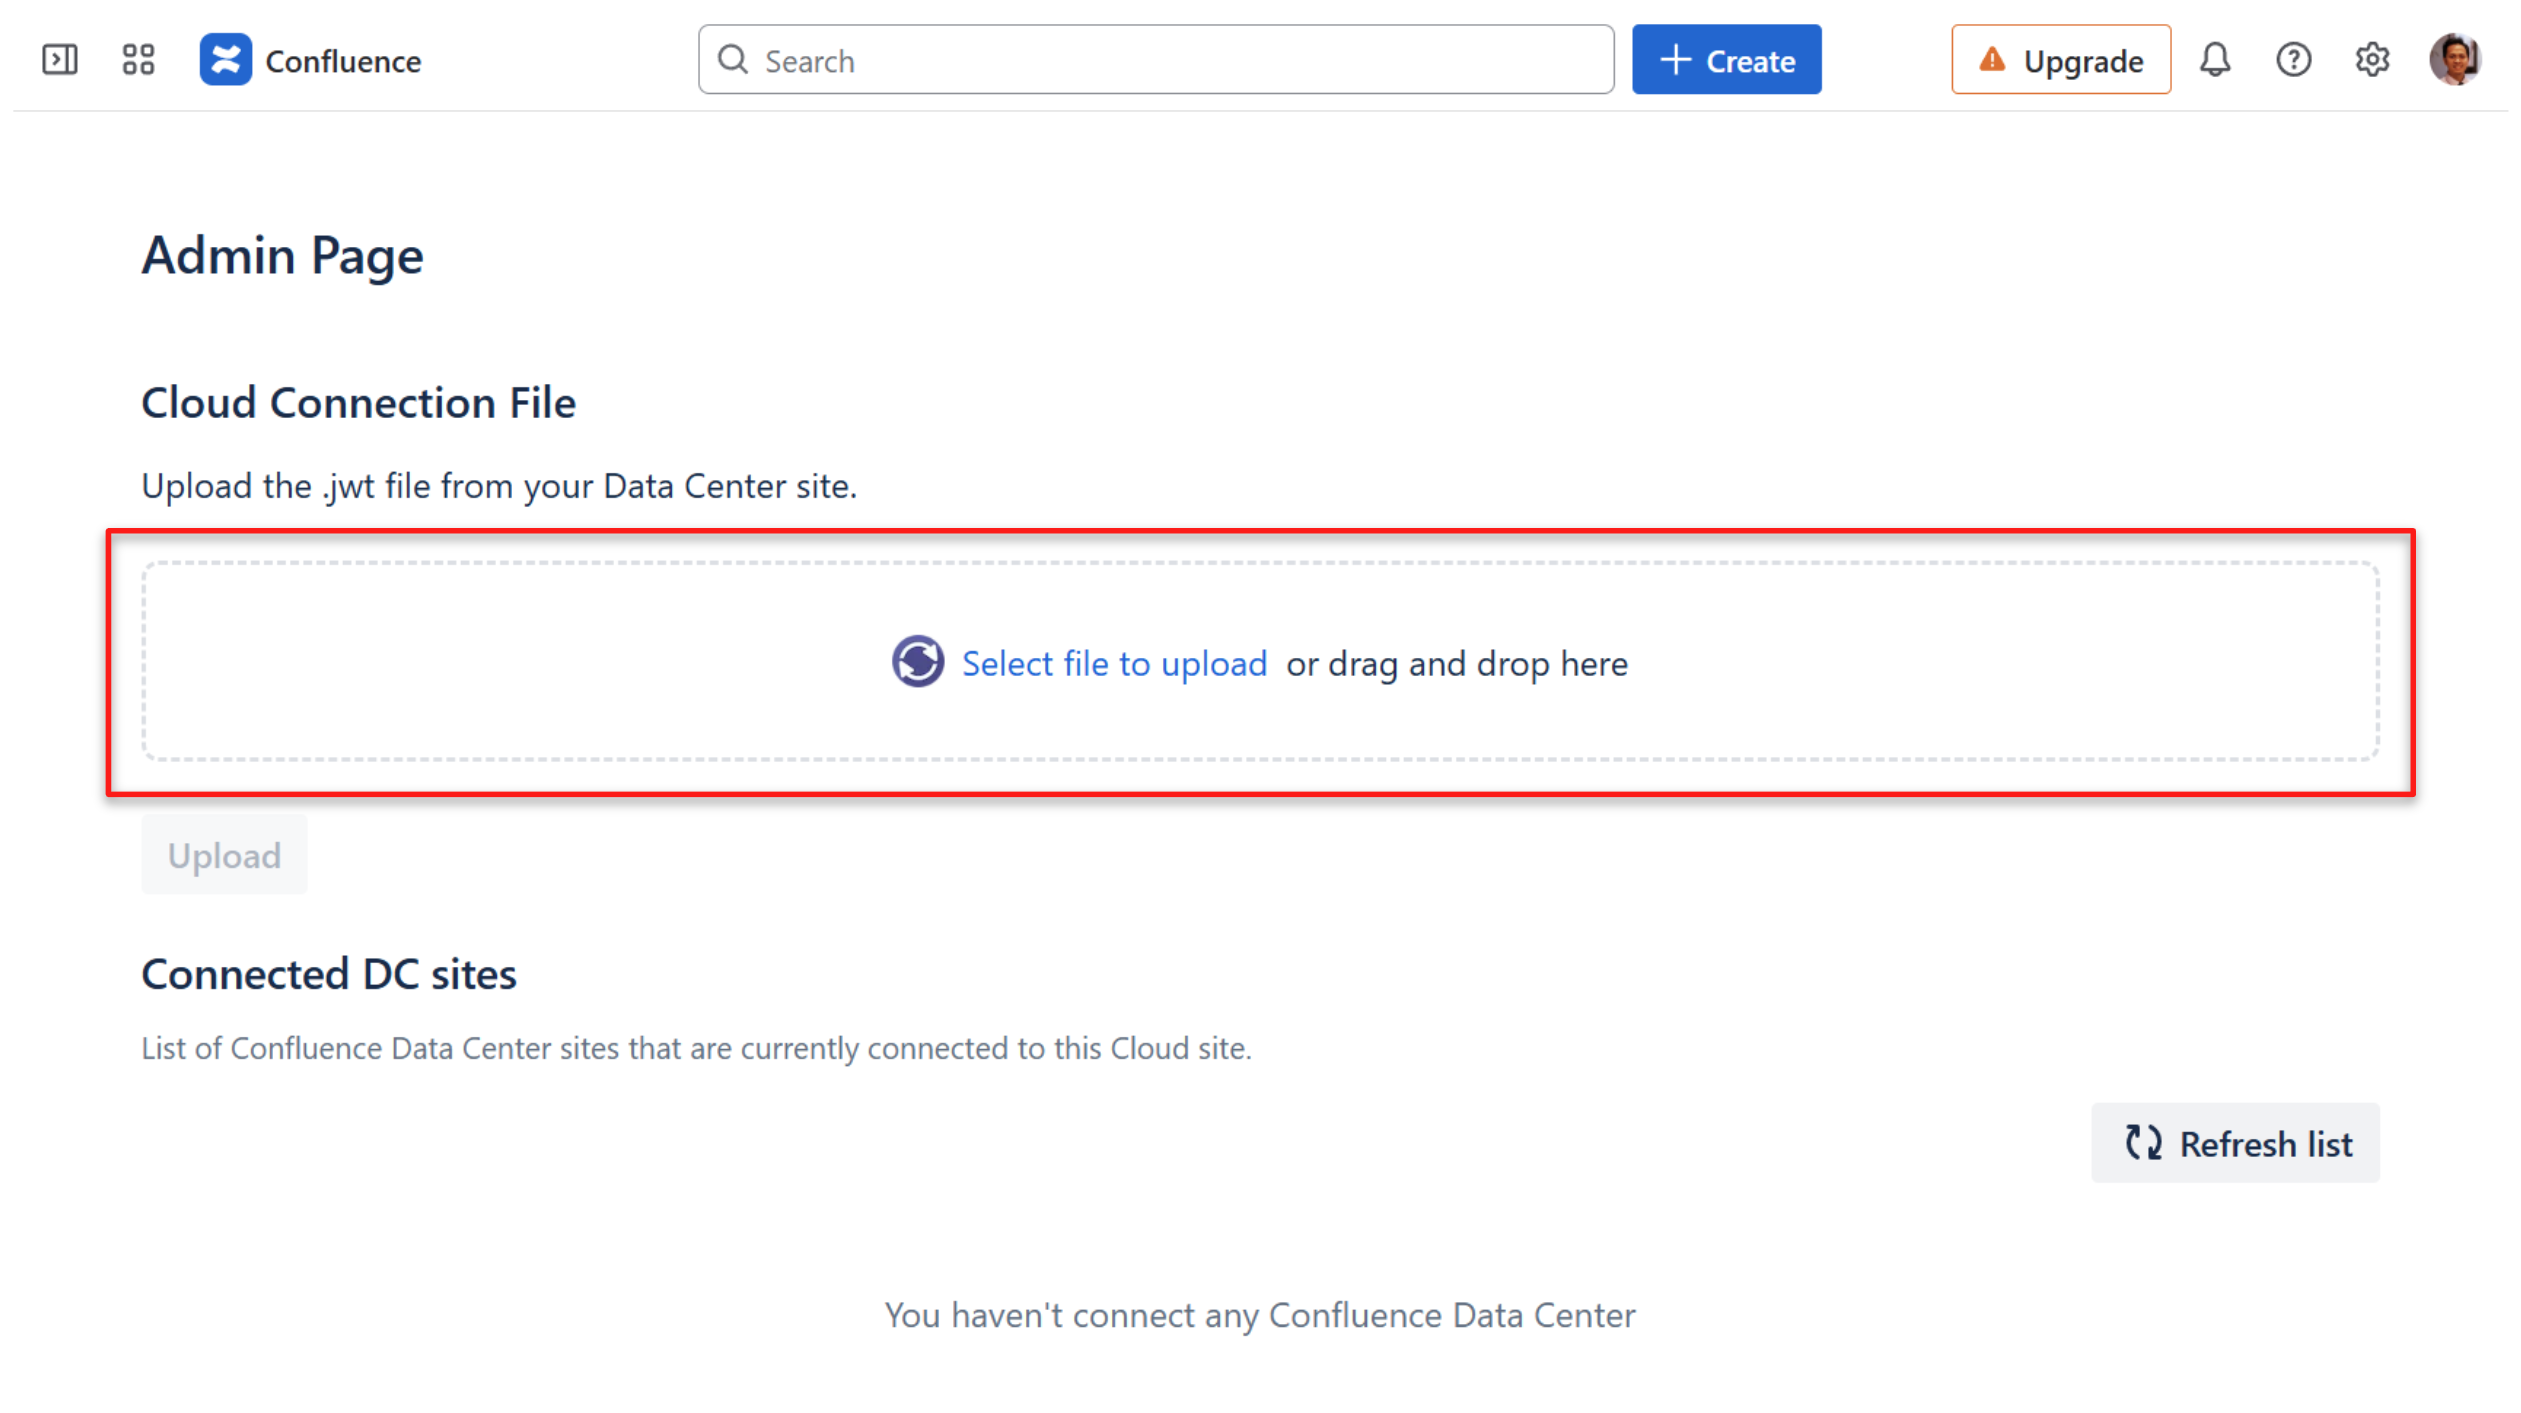Open the user profile avatar menu
The image size is (2521, 1413).
[x=2455, y=60]
